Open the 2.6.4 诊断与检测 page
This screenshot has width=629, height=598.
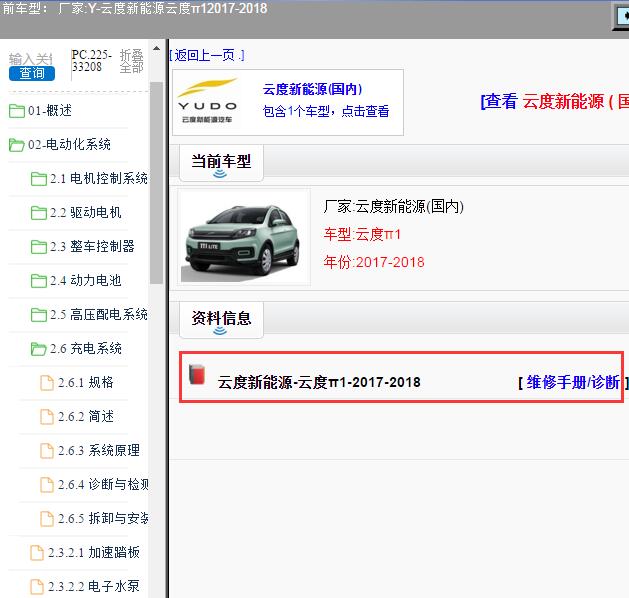(x=103, y=484)
